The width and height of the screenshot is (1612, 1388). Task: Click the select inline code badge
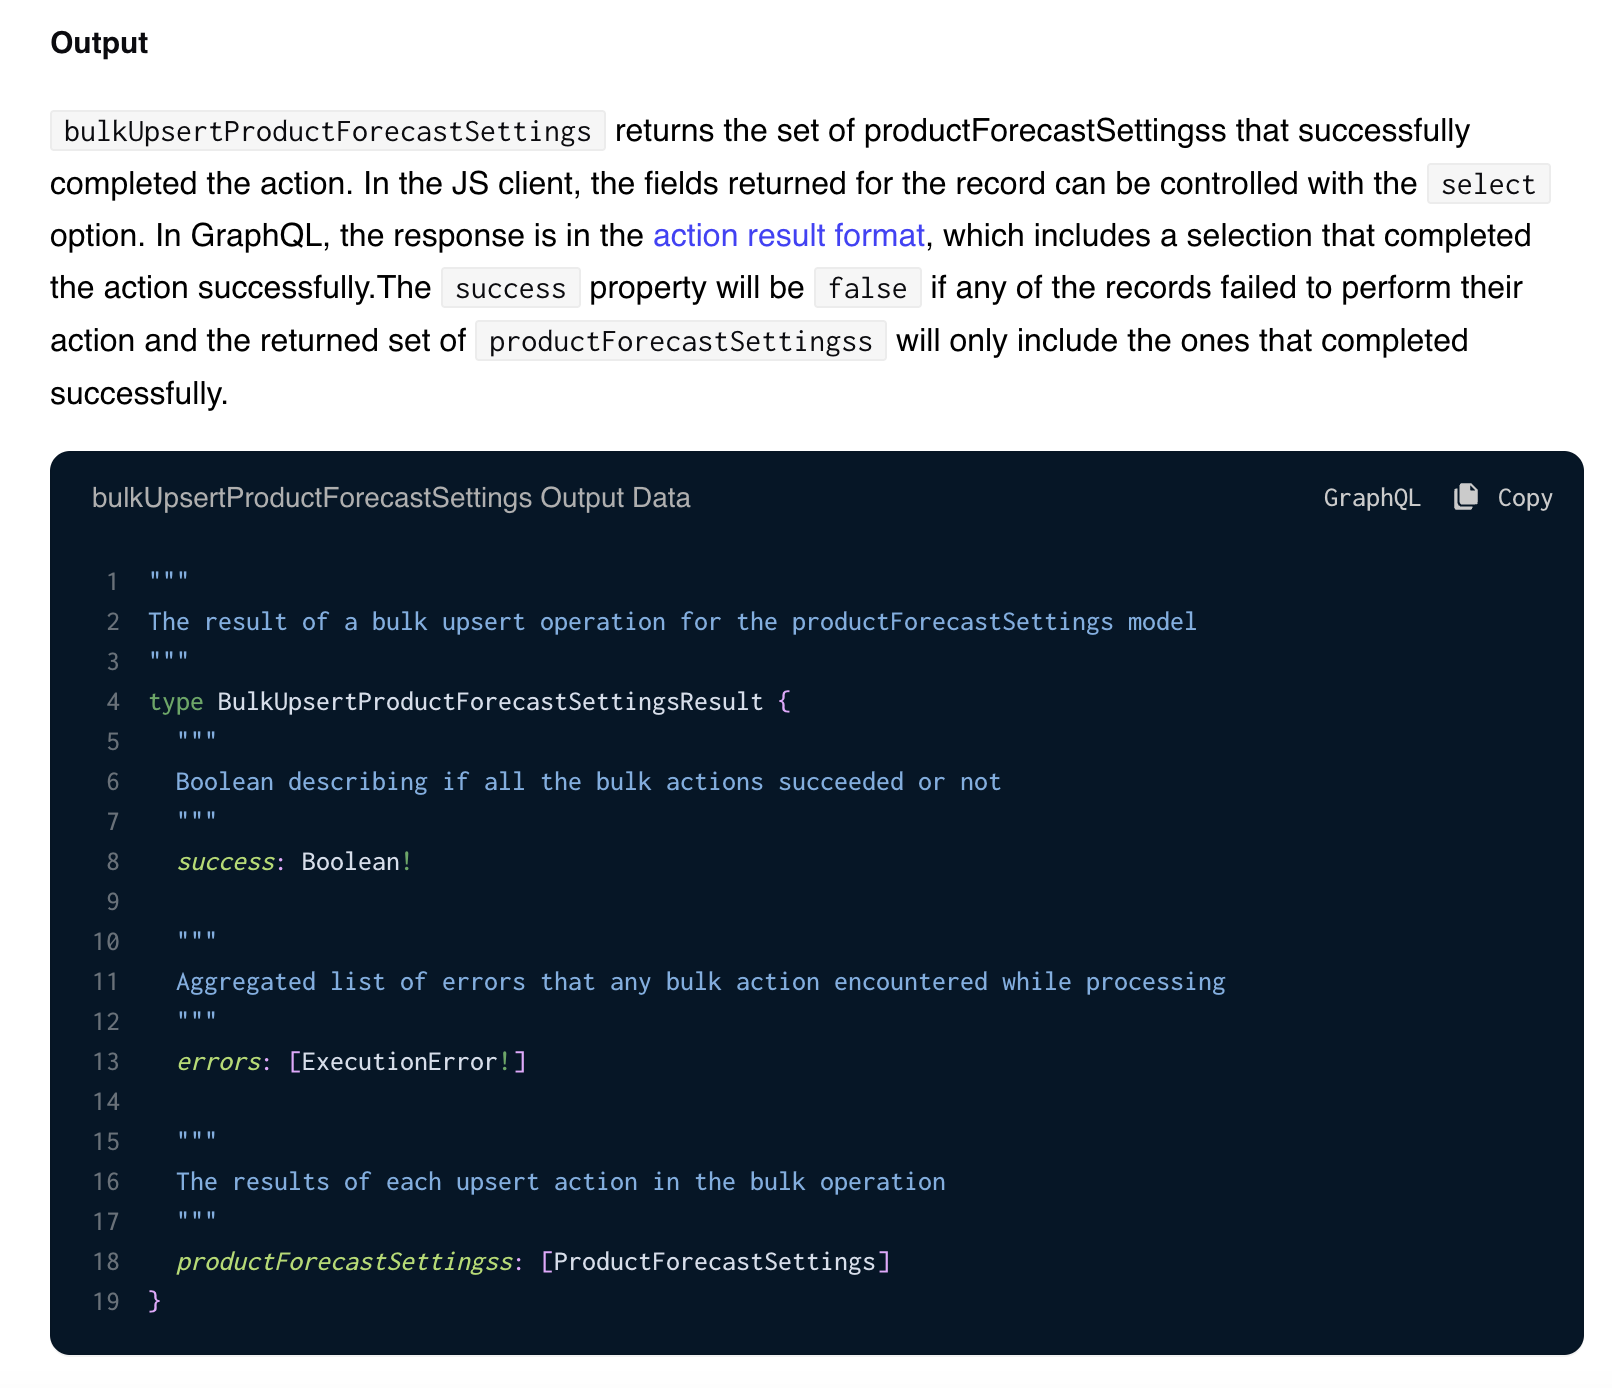click(1488, 184)
